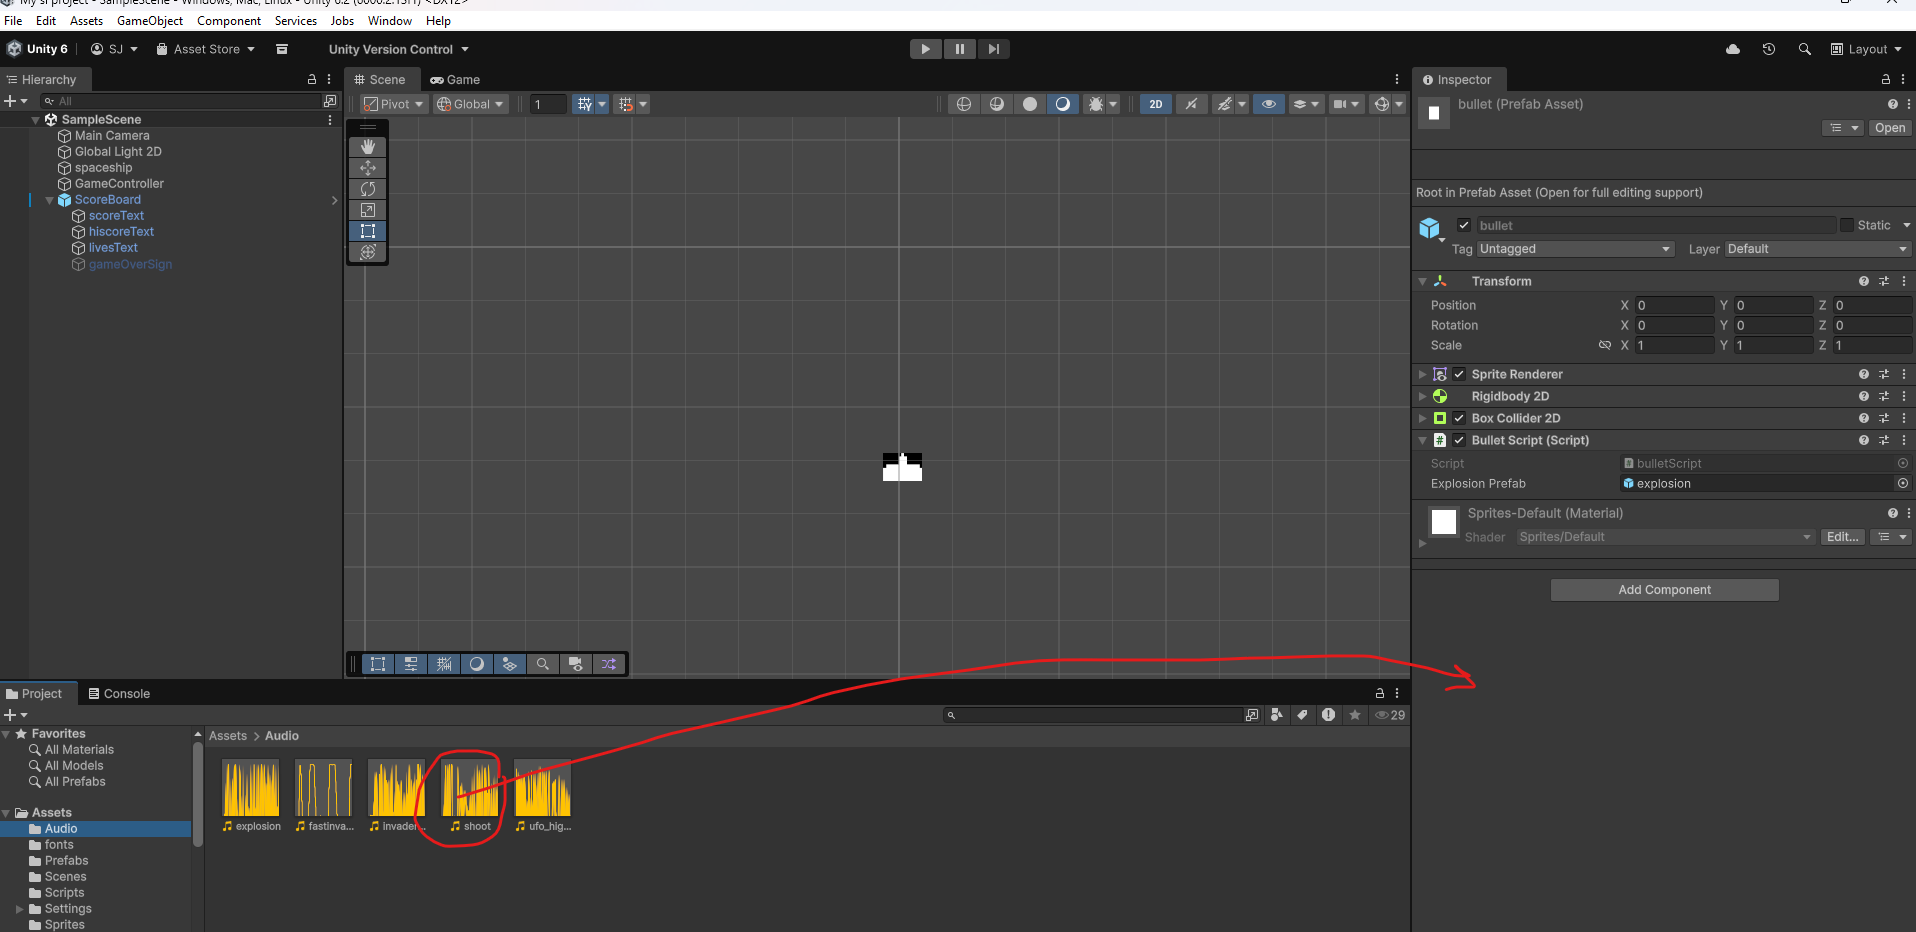Image resolution: width=1916 pixels, height=932 pixels.
Task: Disable the Bullet Script component checkbox
Action: click(1459, 440)
